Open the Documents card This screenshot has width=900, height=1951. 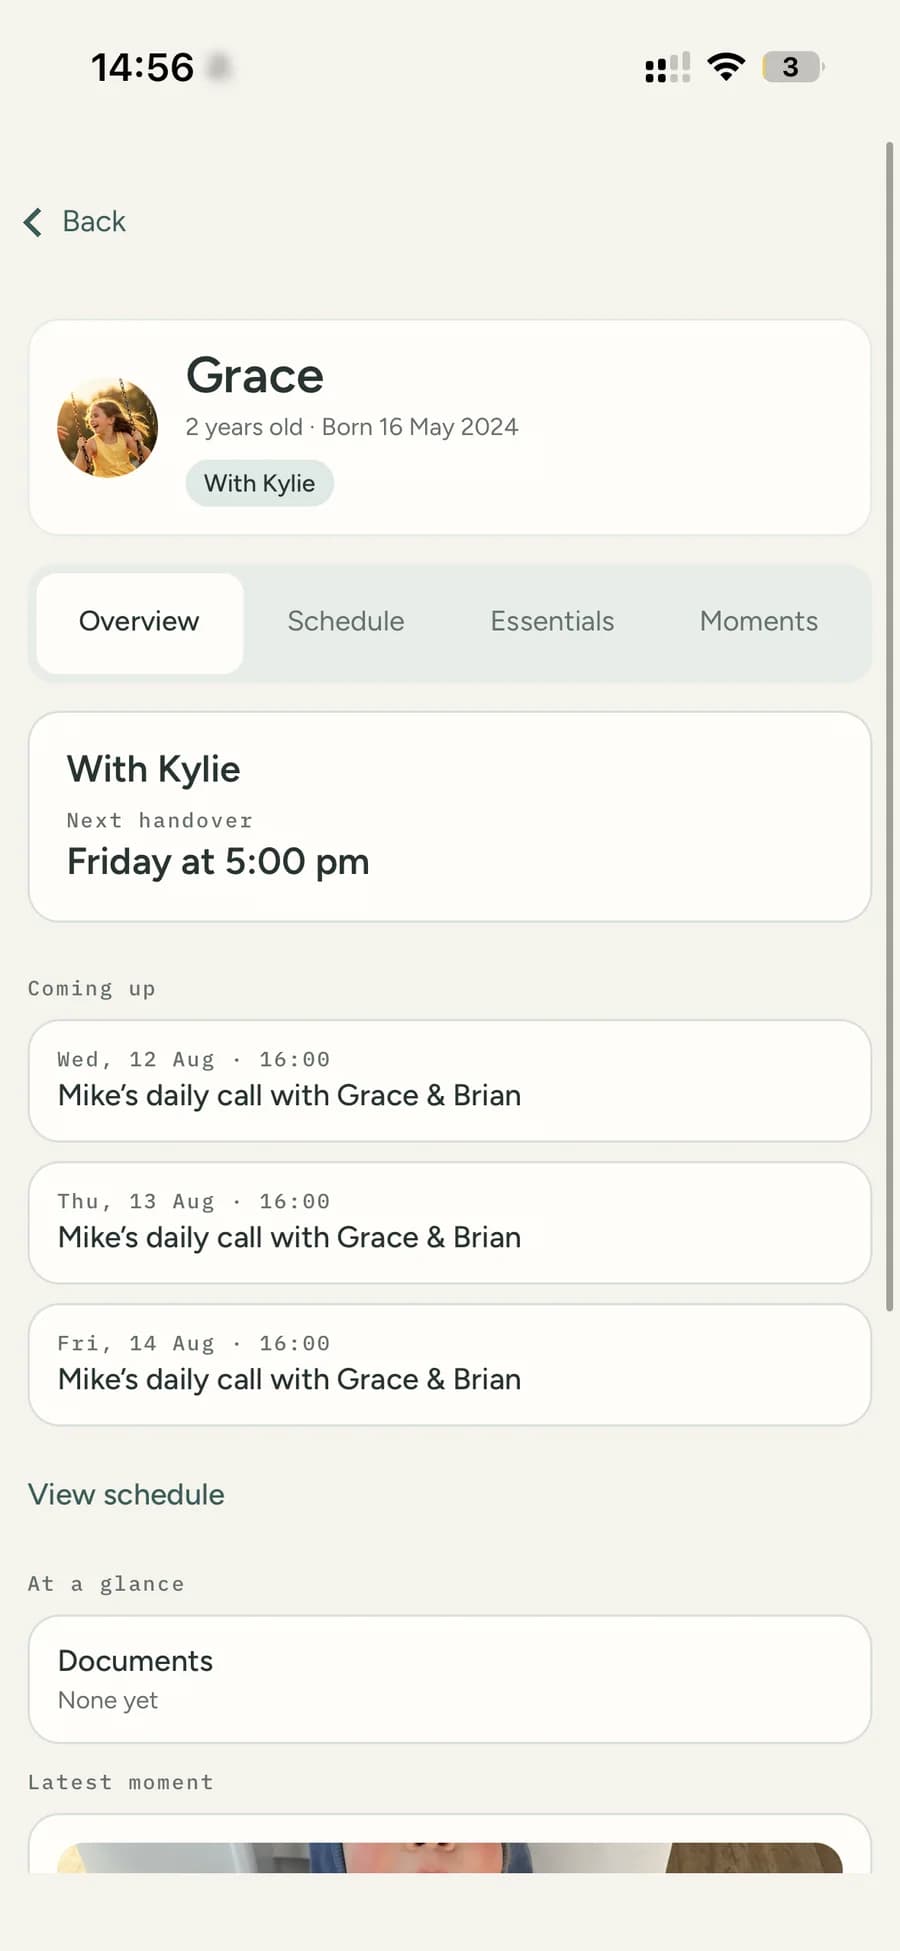[x=450, y=1679]
